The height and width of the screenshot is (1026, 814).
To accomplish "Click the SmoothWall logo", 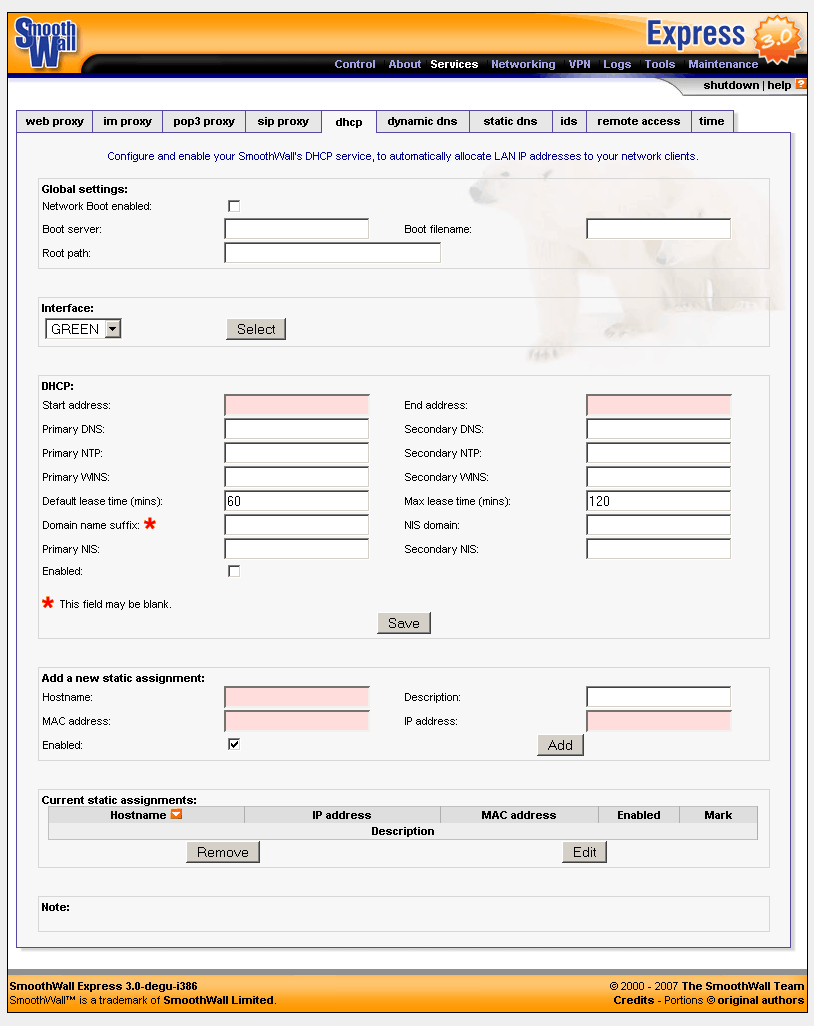I will [x=46, y=43].
